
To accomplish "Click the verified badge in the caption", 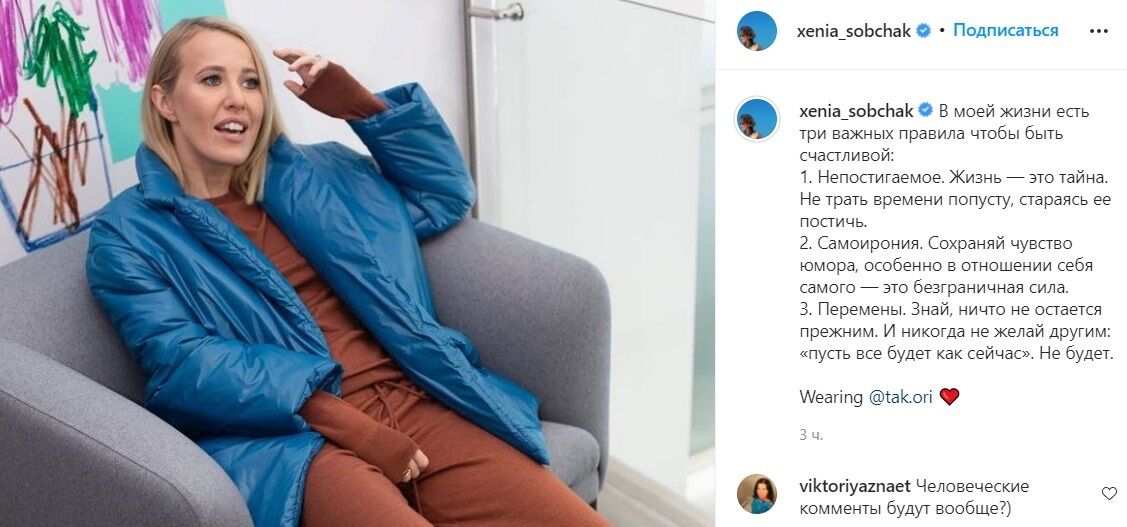I will coord(926,111).
